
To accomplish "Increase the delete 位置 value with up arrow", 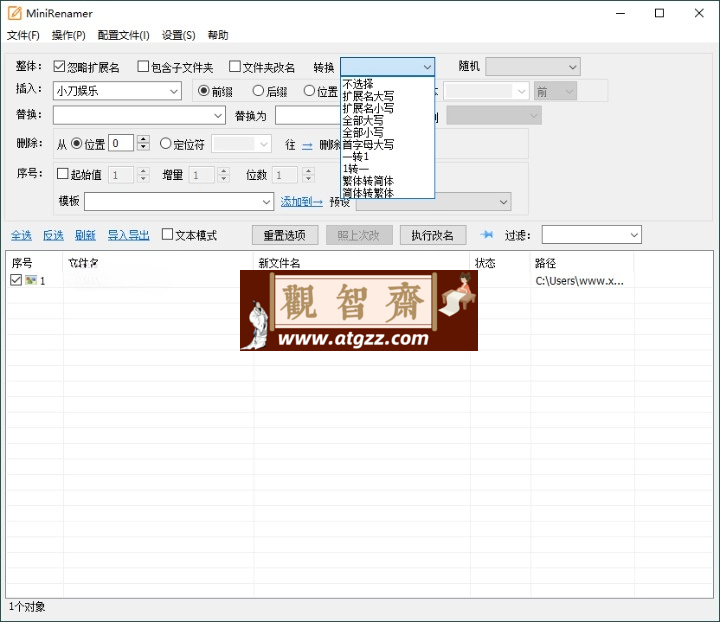I will click(x=144, y=139).
